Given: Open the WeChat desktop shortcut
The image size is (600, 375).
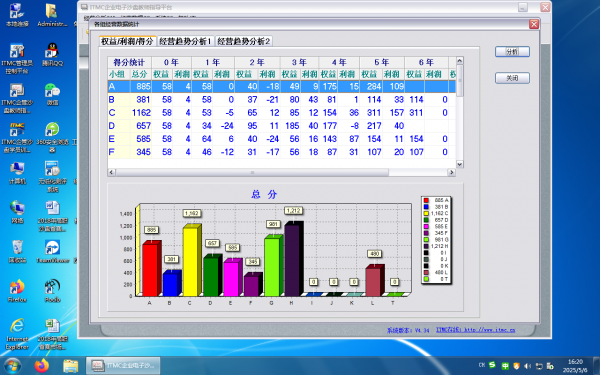Looking at the screenshot, I should tap(52, 94).
